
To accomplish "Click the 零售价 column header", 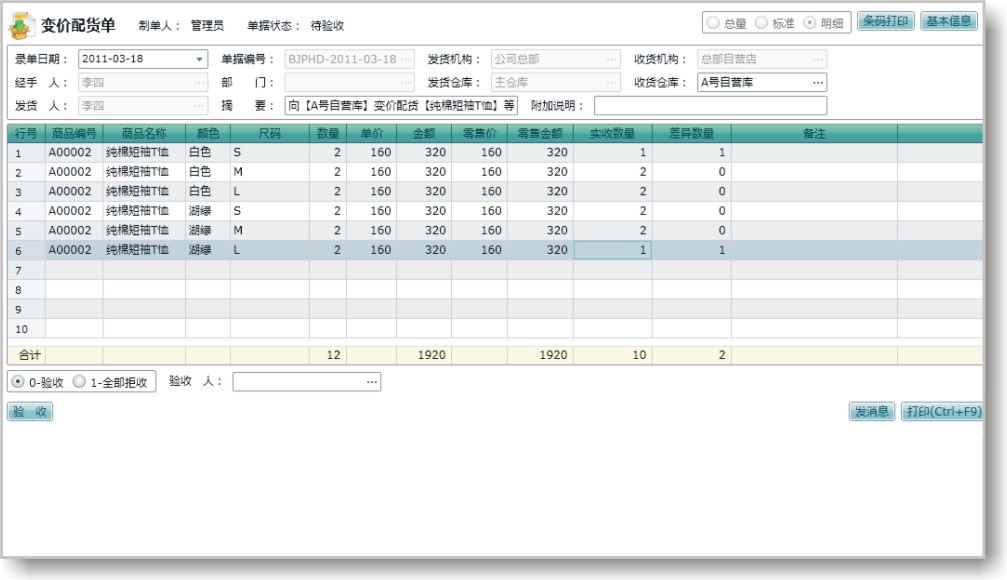I will point(479,134).
